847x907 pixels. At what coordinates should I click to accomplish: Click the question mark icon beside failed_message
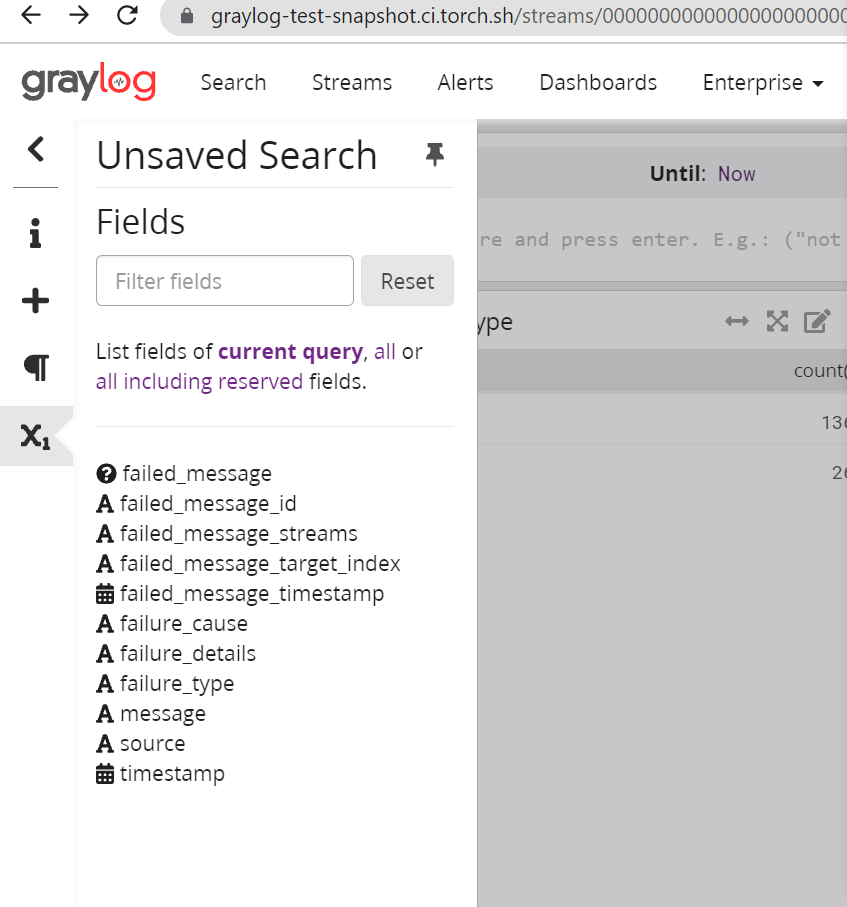[x=106, y=473]
